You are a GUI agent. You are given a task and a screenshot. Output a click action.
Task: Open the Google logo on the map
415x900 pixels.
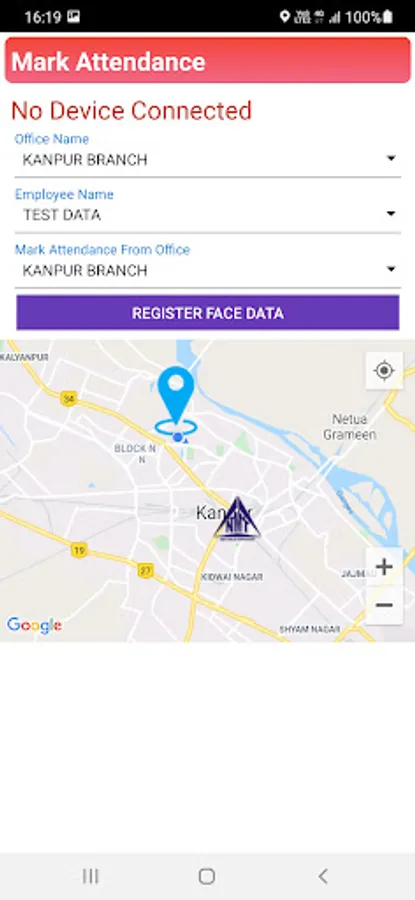tap(34, 625)
